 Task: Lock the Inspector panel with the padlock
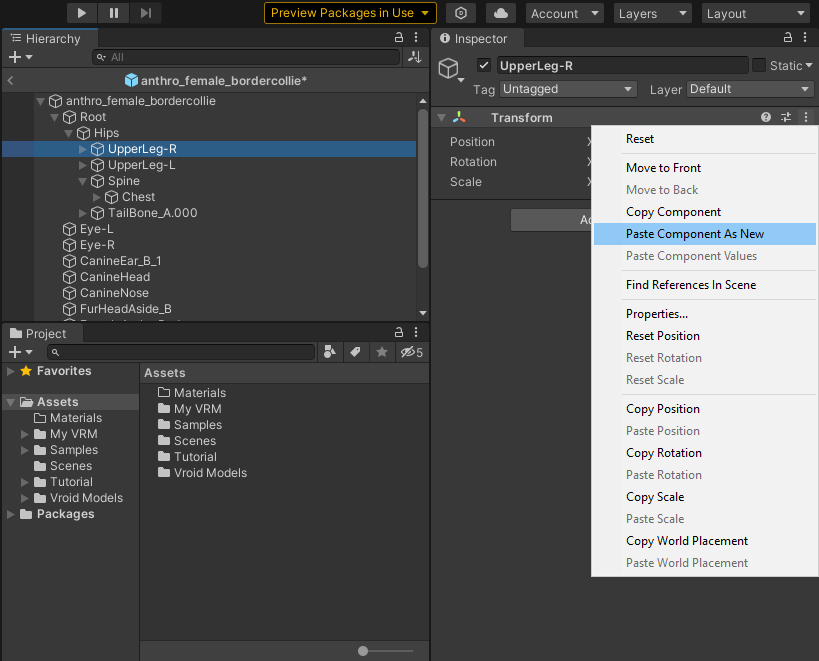click(788, 37)
